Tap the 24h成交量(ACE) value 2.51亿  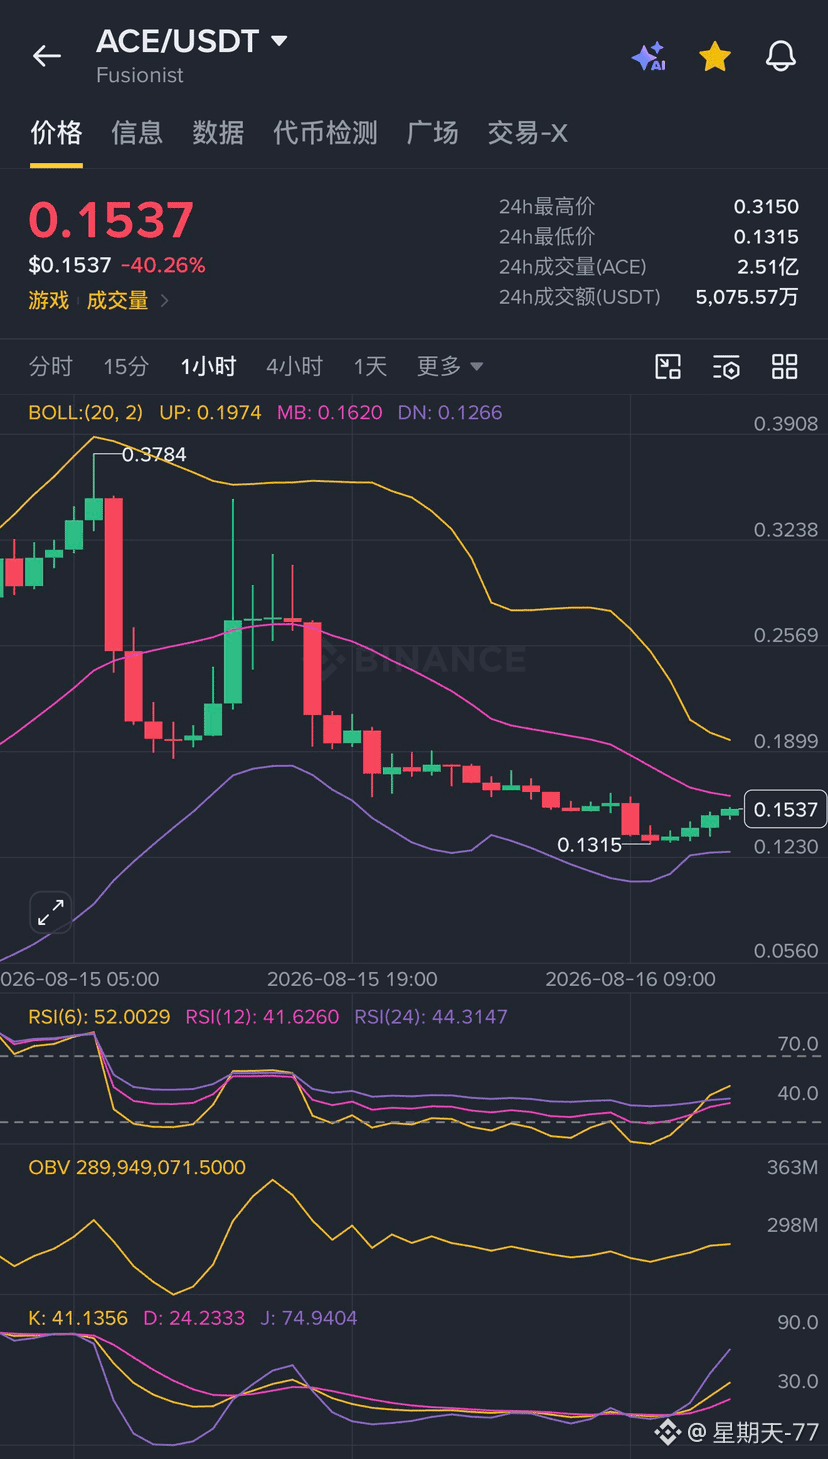click(768, 266)
